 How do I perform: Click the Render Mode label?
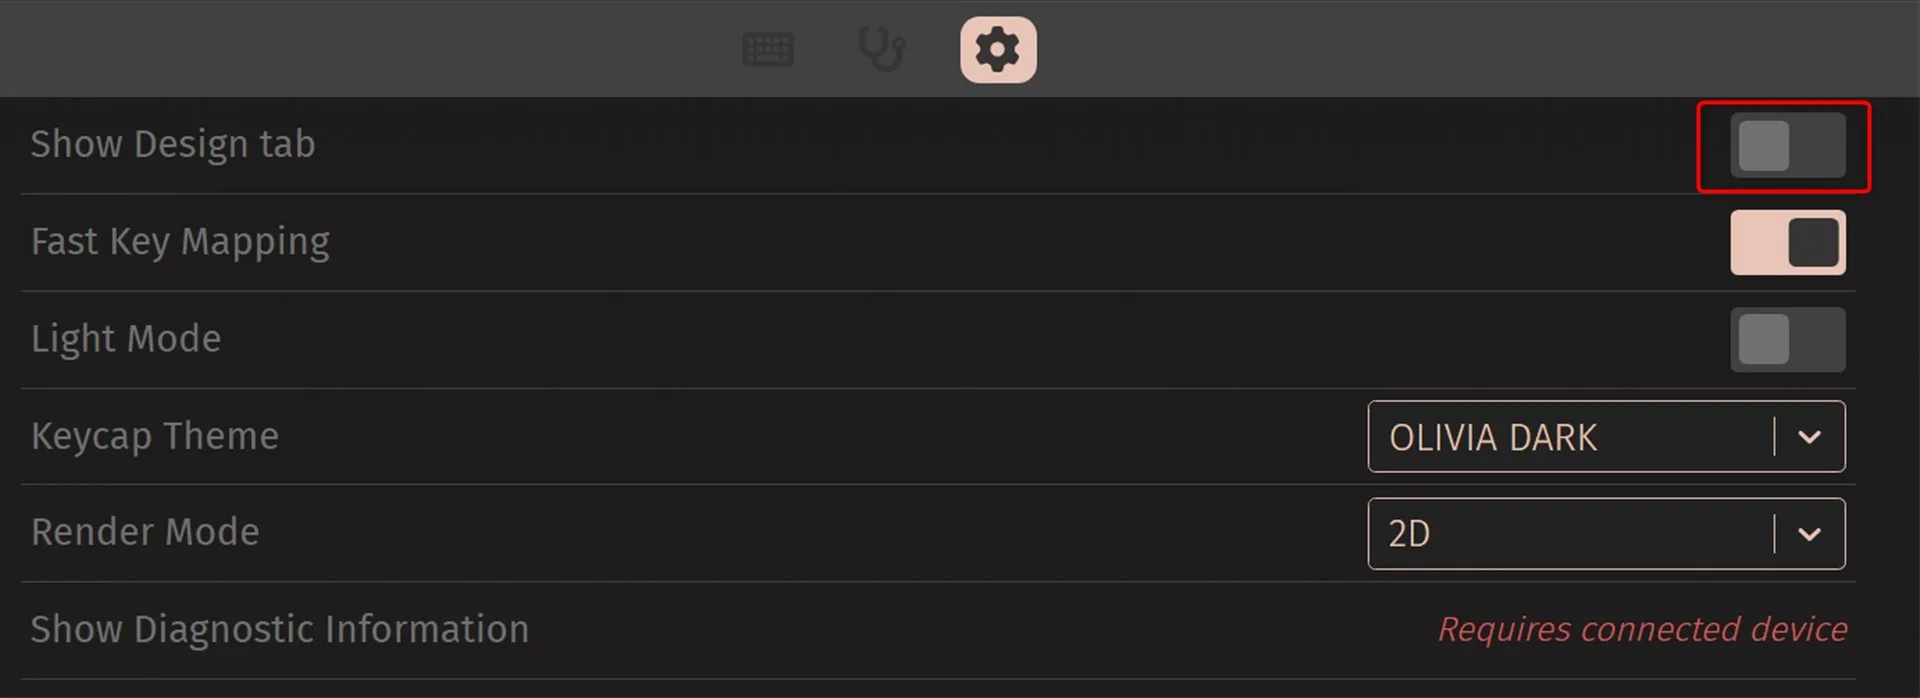pos(145,532)
